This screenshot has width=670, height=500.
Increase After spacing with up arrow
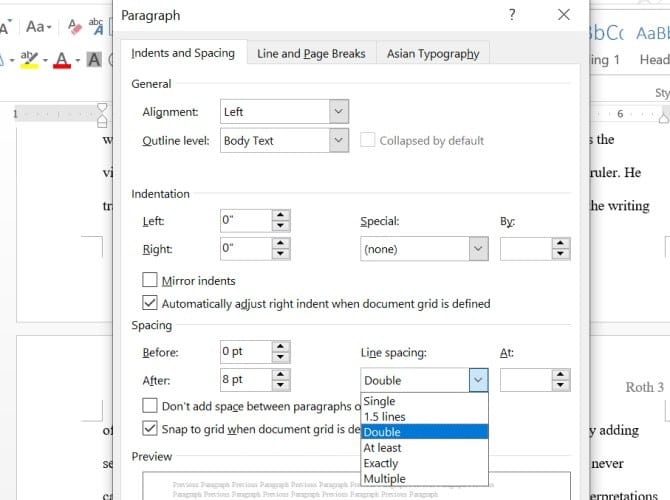pos(281,374)
